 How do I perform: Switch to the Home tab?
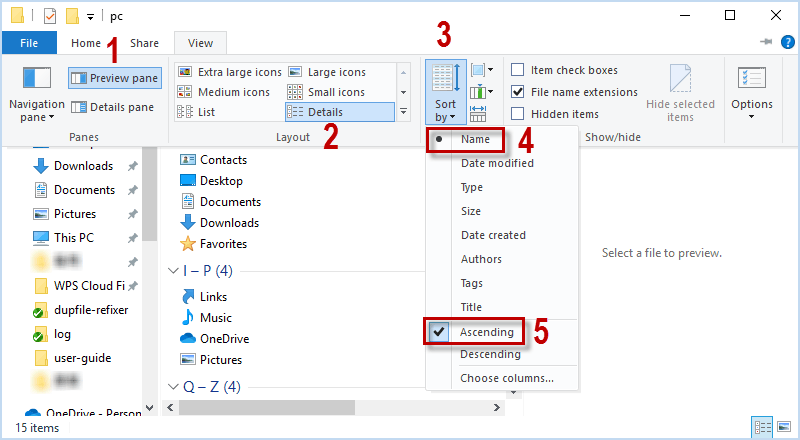click(x=86, y=43)
